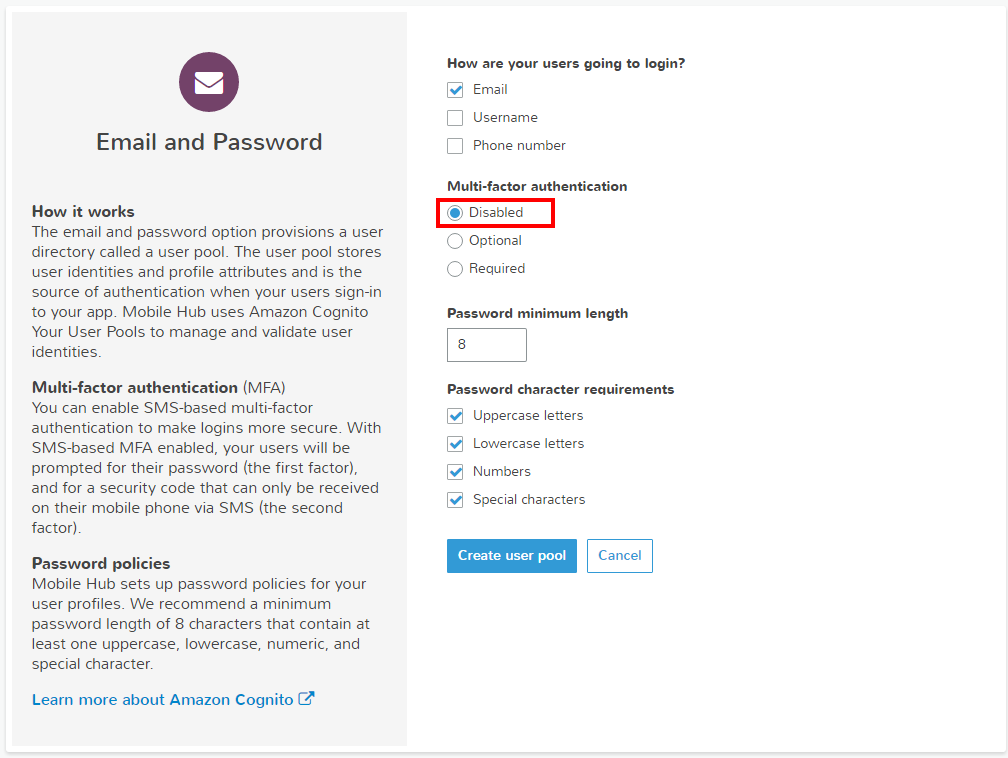Select the Disabled MFA radio button

click(455, 213)
